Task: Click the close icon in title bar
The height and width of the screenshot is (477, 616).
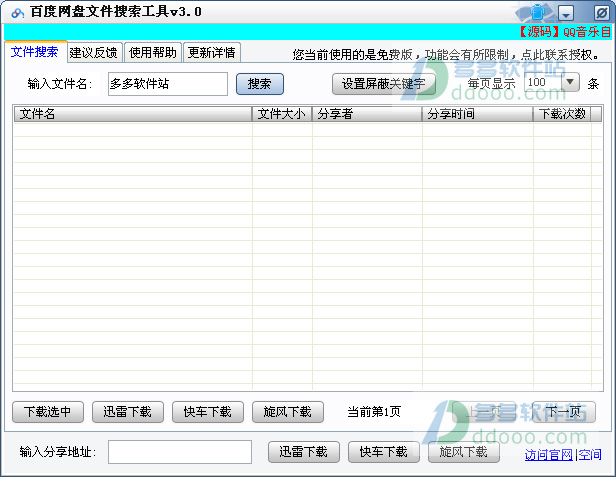Action: tap(601, 13)
